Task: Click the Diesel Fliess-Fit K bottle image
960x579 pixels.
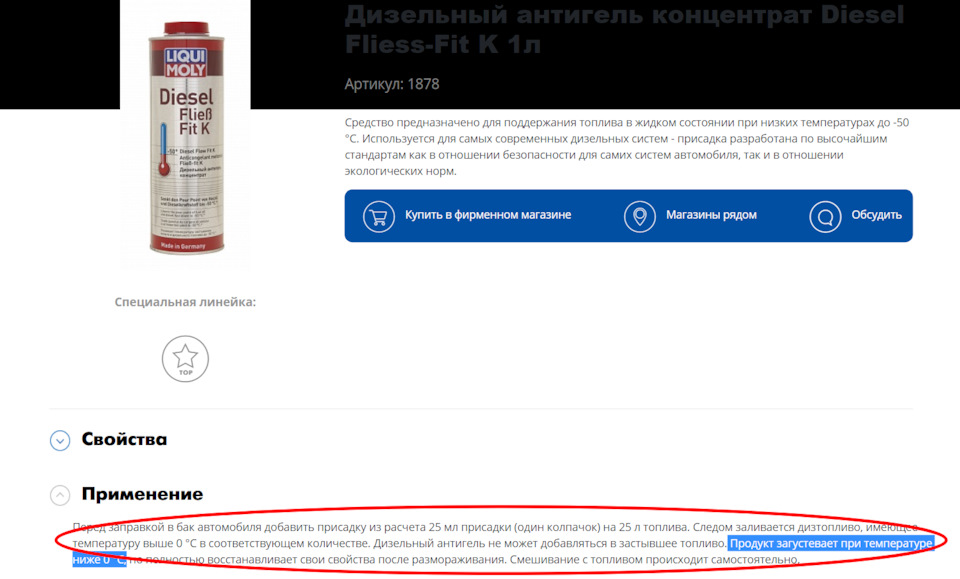Action: [186, 138]
